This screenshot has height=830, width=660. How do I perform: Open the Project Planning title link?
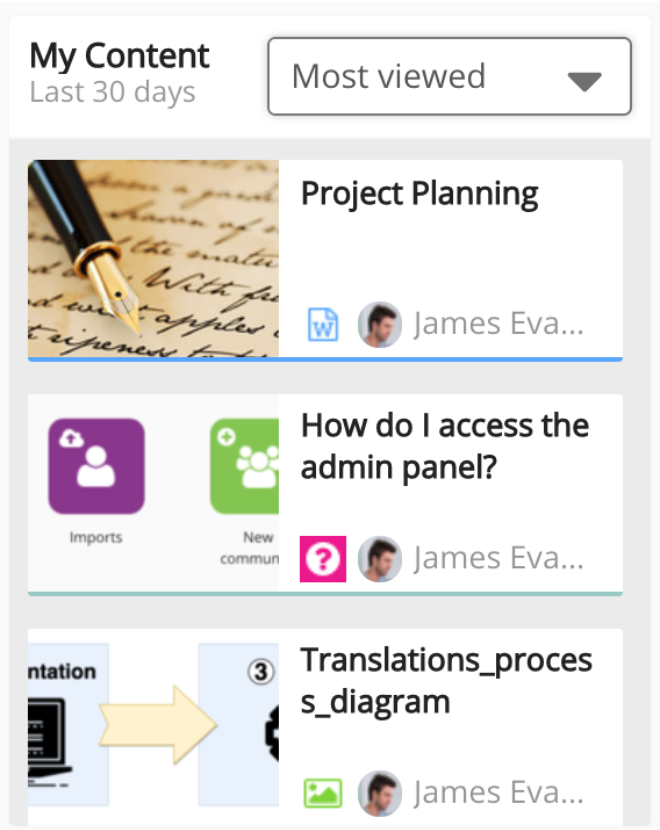coord(420,194)
